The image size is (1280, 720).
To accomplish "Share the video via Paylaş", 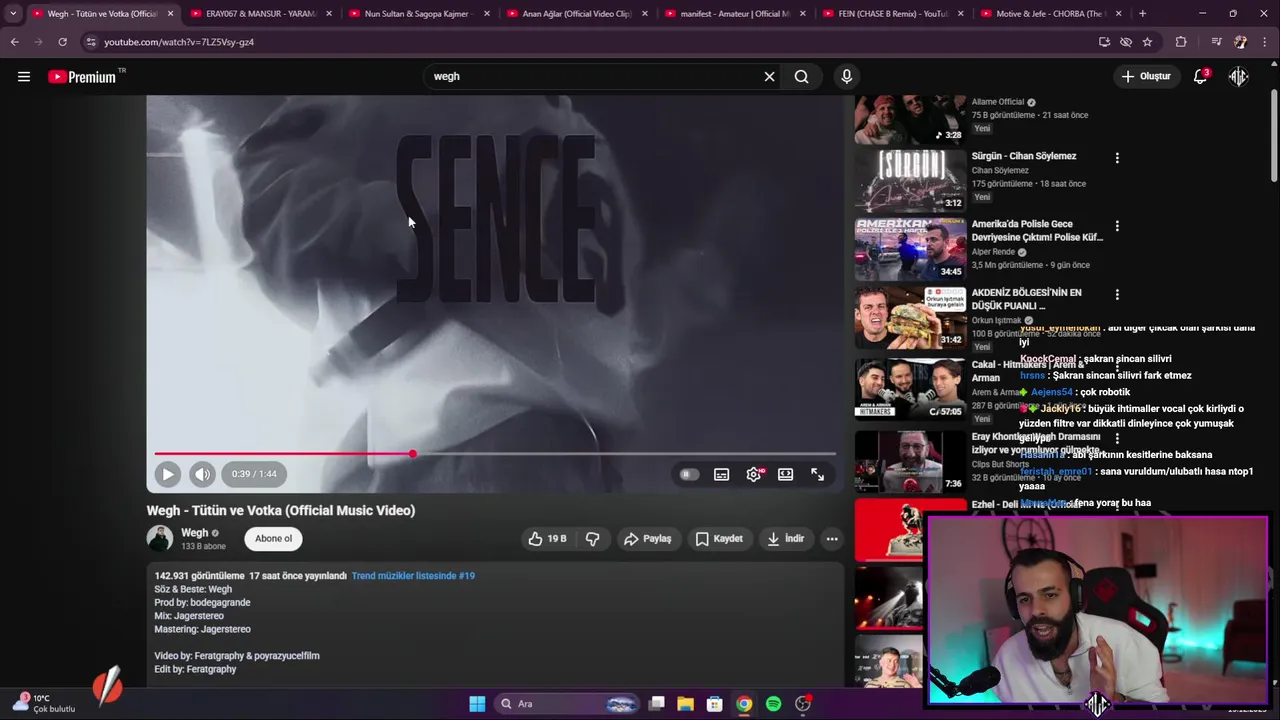I will [x=647, y=538].
